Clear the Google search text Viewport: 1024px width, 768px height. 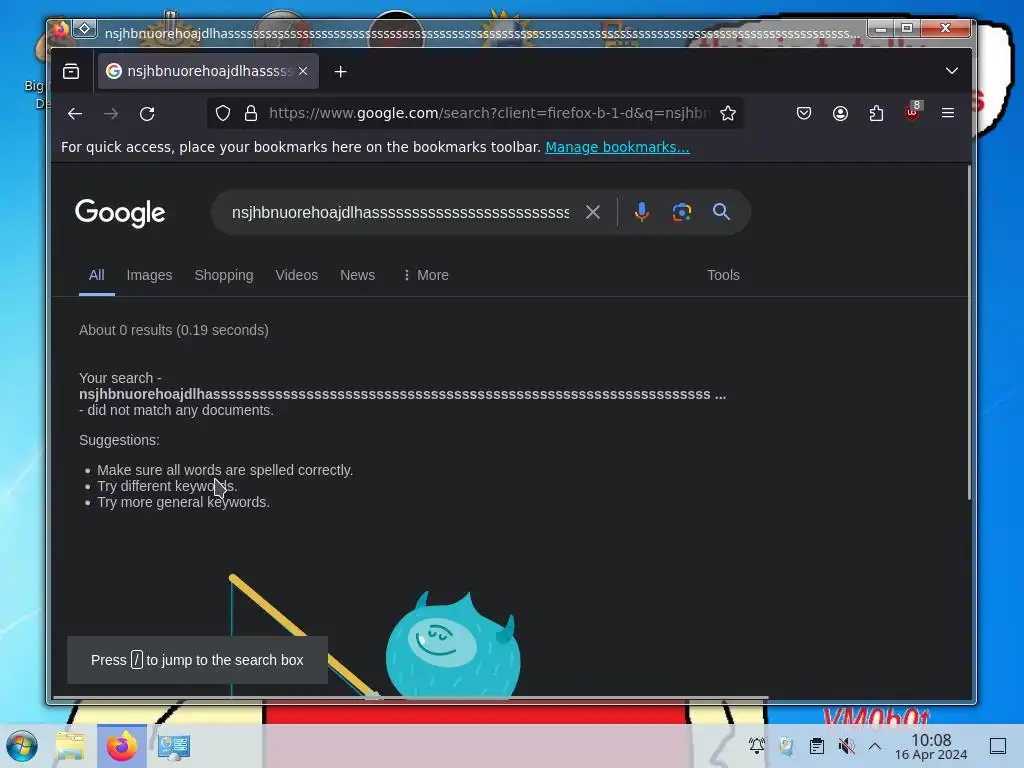click(592, 212)
